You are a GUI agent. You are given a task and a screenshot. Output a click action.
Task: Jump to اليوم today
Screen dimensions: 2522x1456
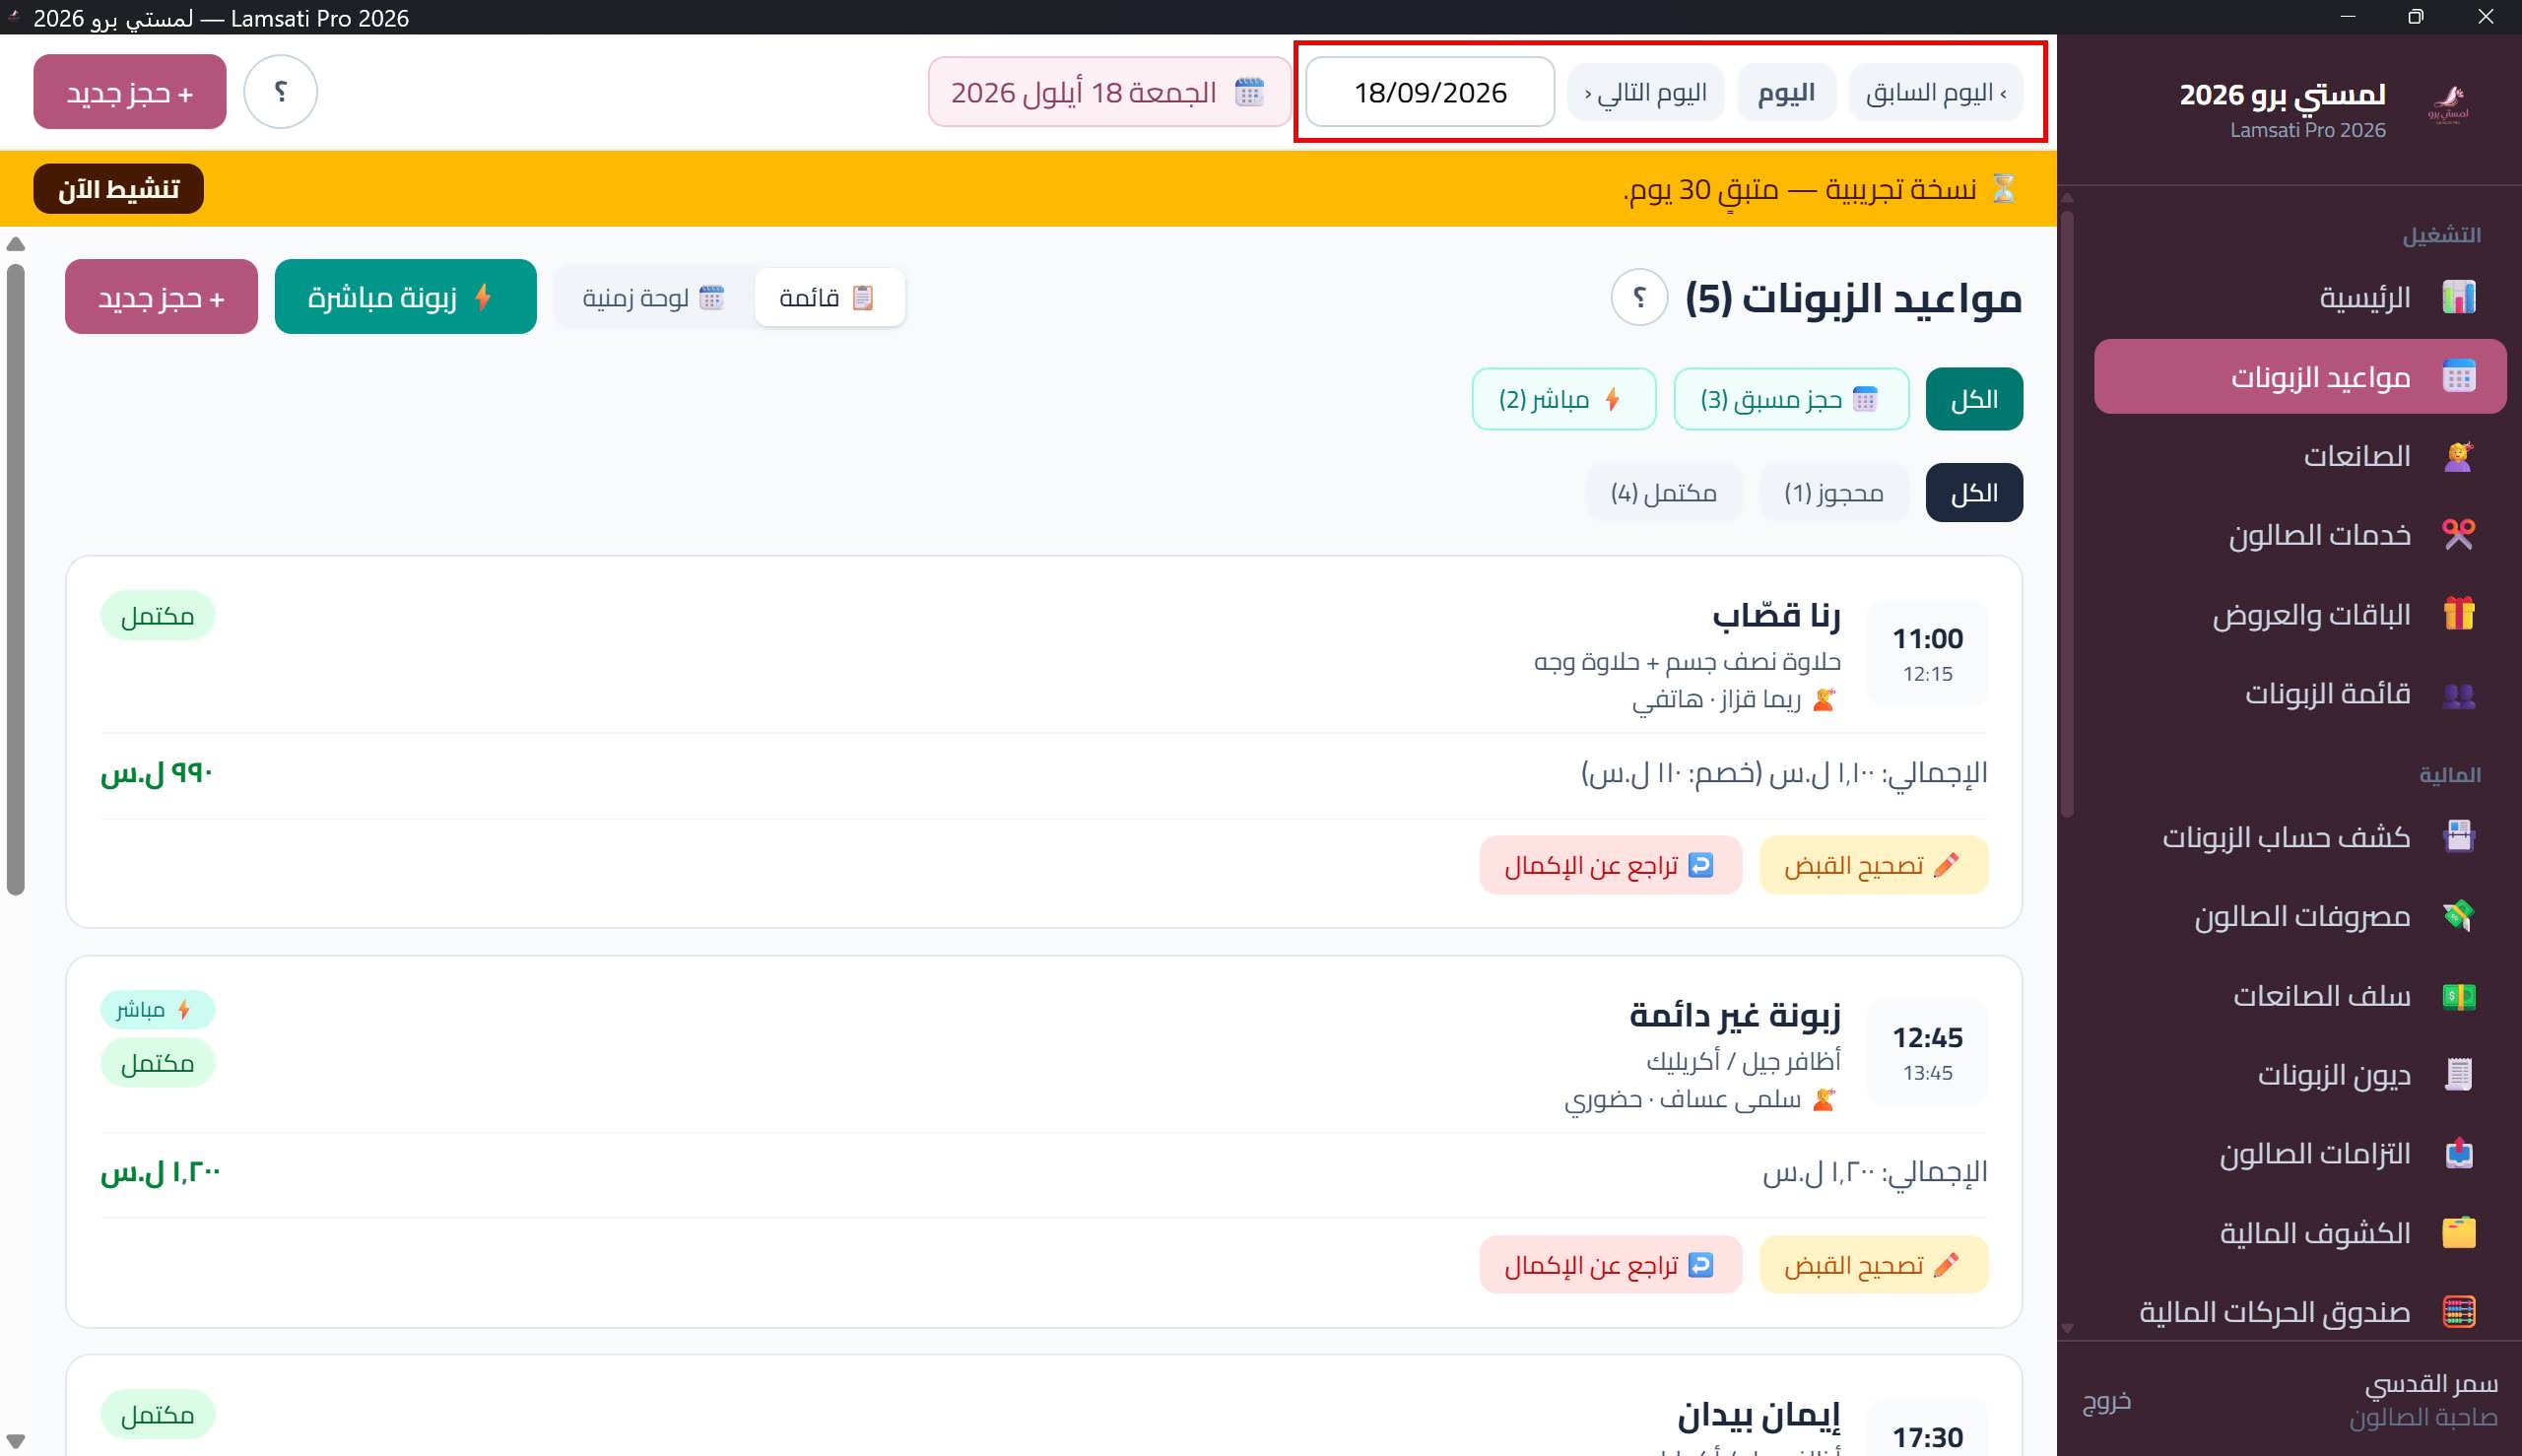[1786, 93]
